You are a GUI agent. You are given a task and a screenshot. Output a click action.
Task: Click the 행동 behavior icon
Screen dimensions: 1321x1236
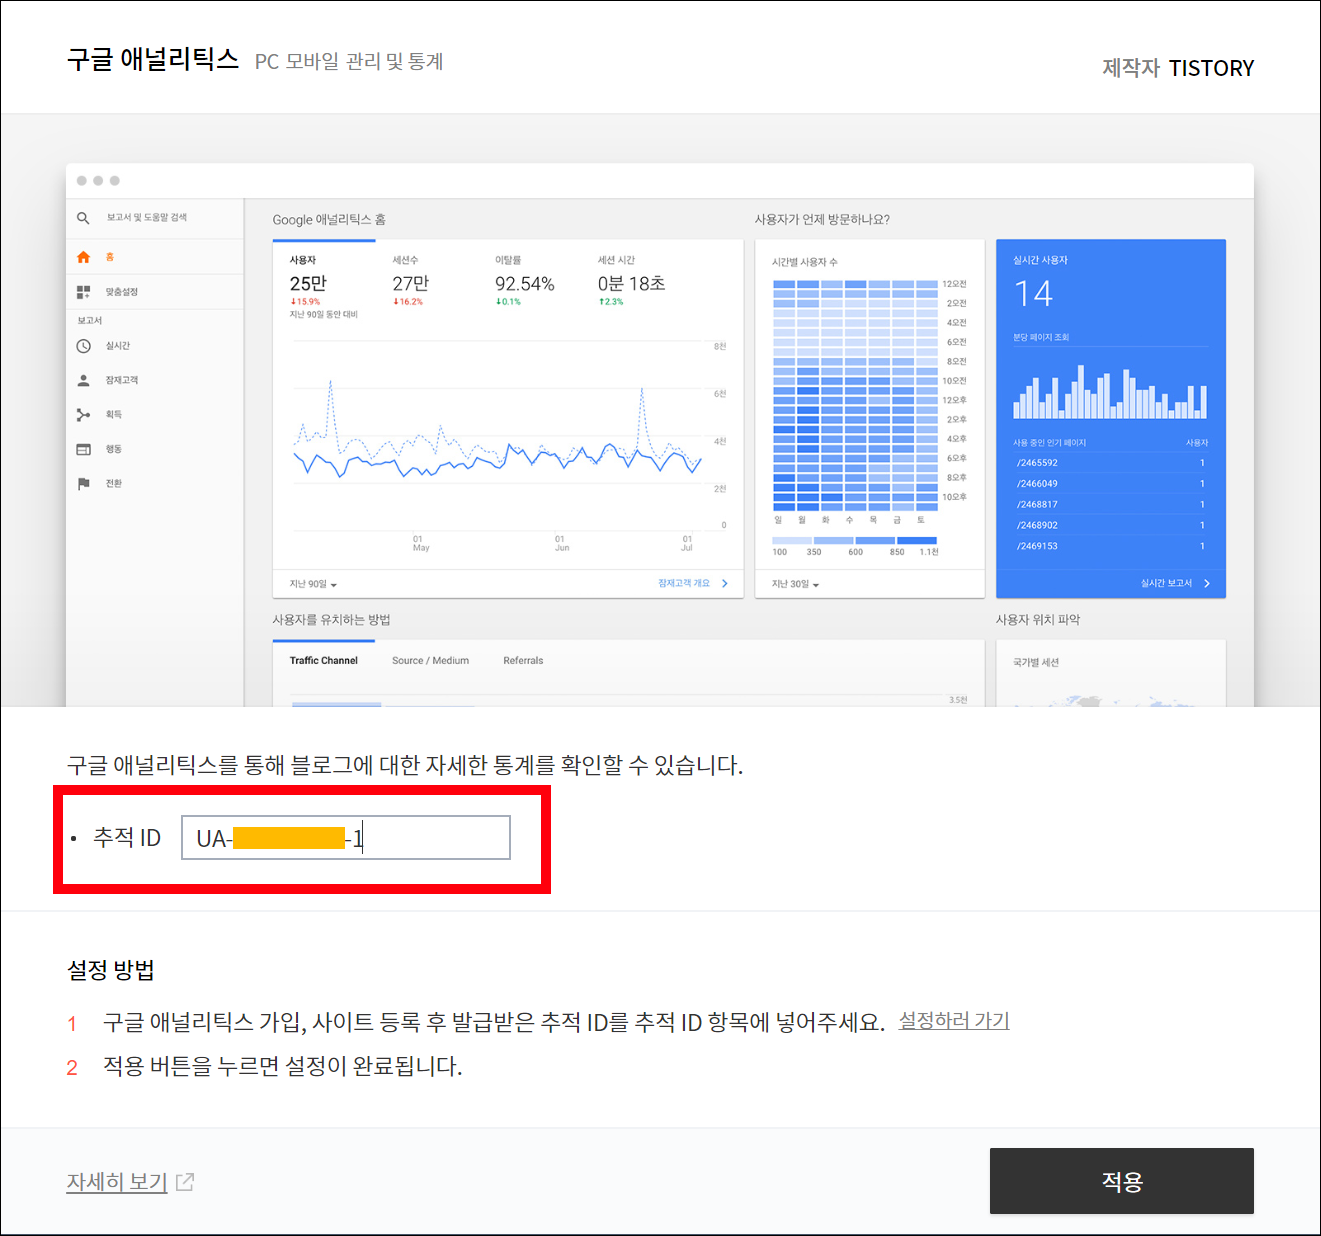(x=83, y=449)
